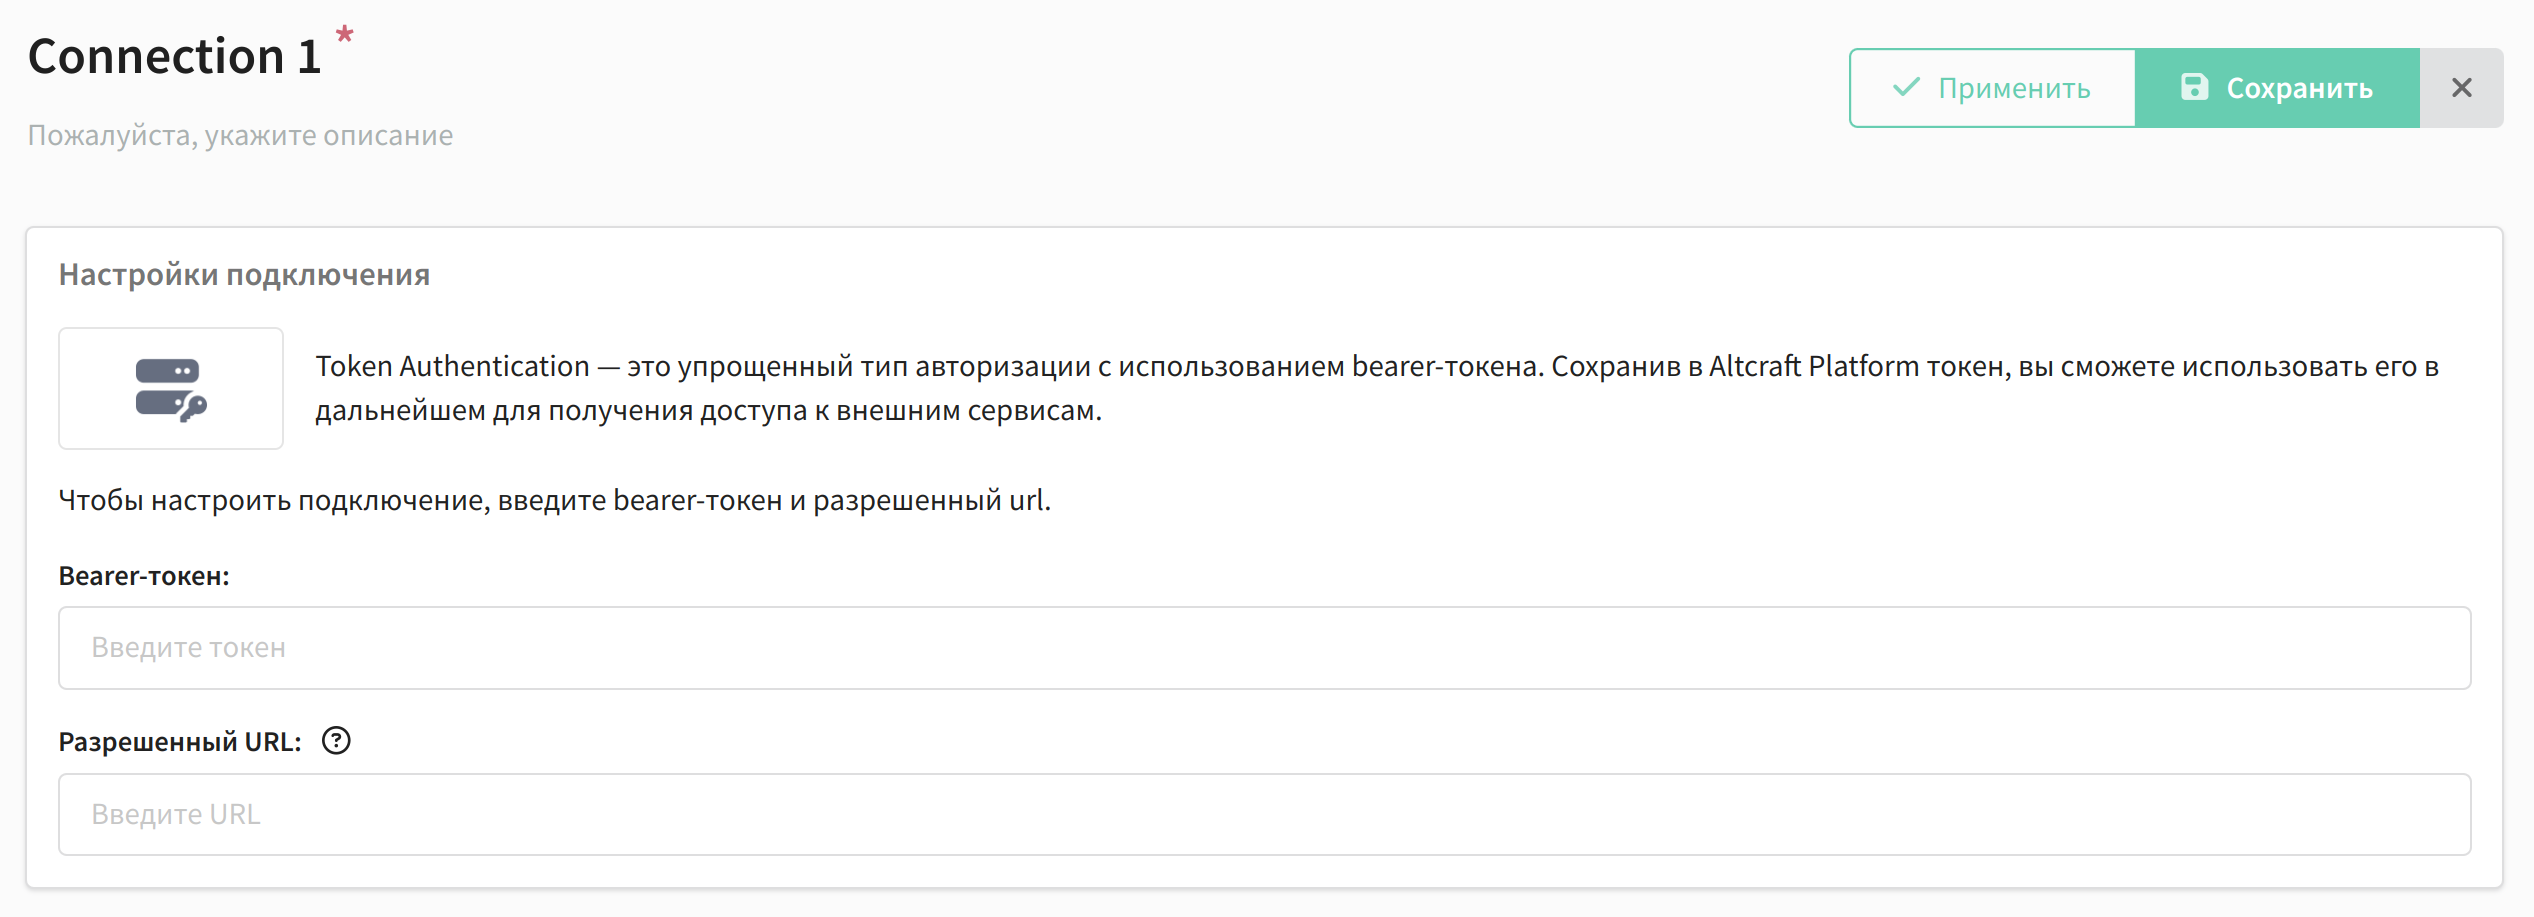This screenshot has width=2534, height=917.
Task: Focus the Введите URL input field
Action: tap(1265, 814)
